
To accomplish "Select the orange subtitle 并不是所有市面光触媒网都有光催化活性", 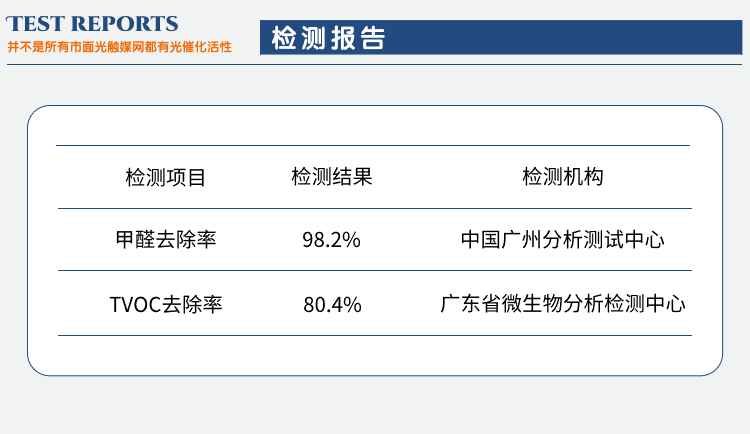I will (119, 47).
